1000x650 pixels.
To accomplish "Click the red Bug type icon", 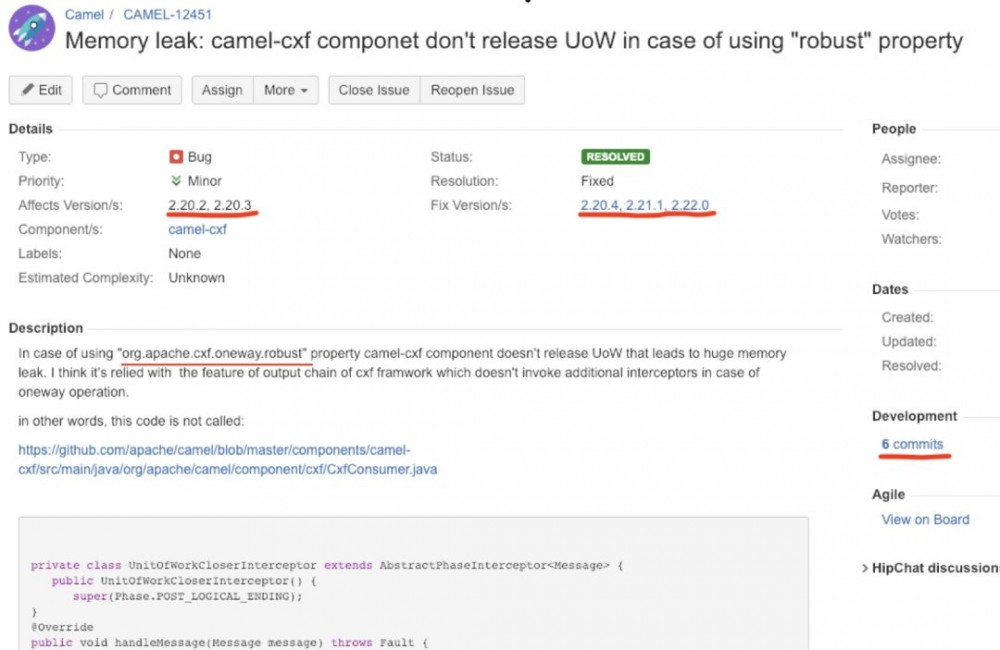I will [x=176, y=157].
